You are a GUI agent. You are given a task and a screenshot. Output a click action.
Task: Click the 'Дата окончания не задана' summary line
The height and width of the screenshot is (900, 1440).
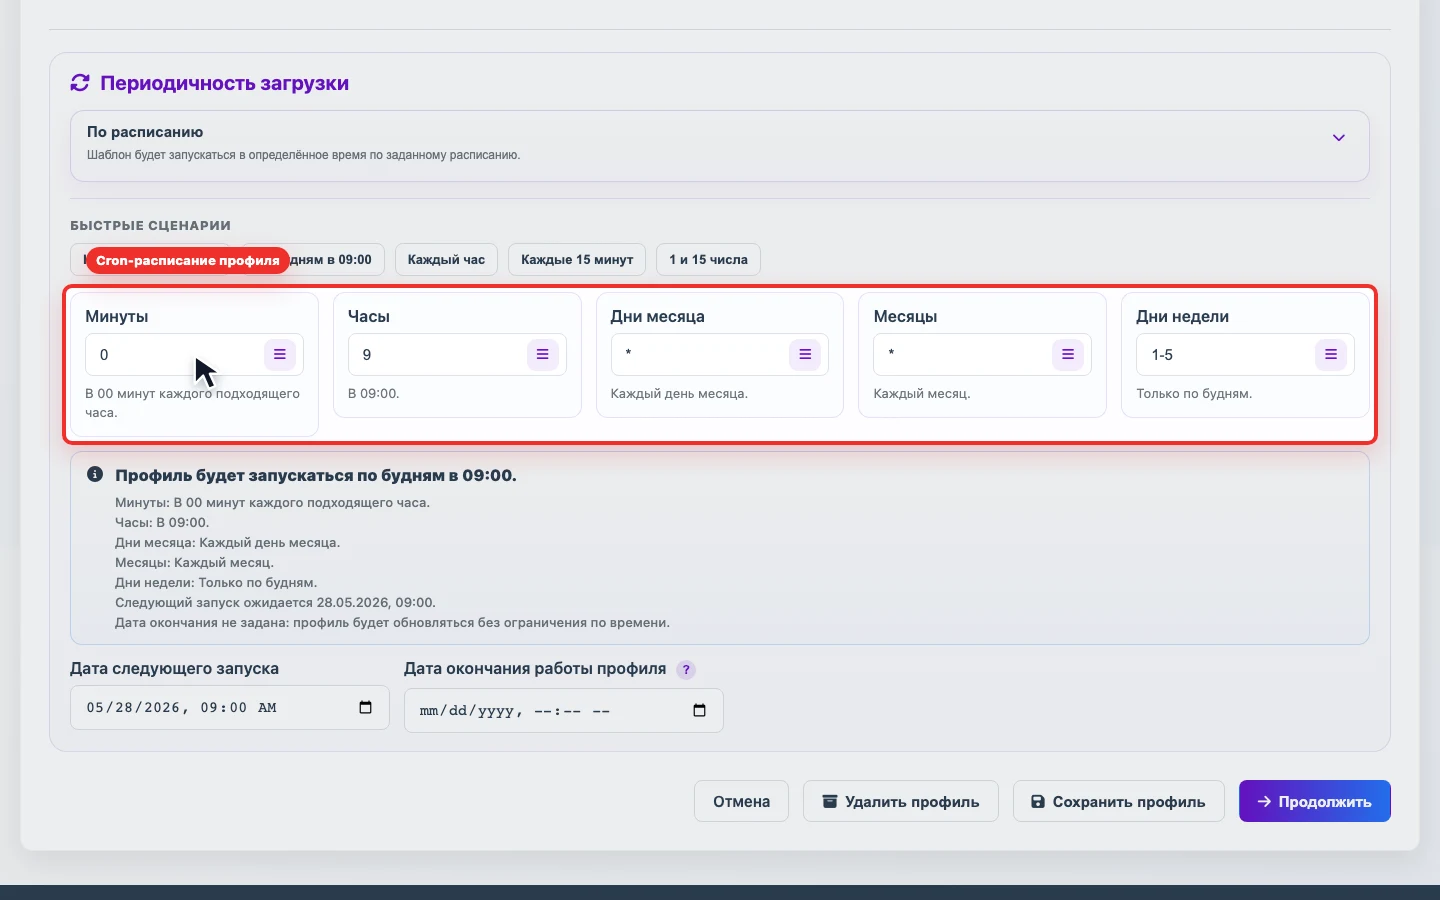[392, 623]
